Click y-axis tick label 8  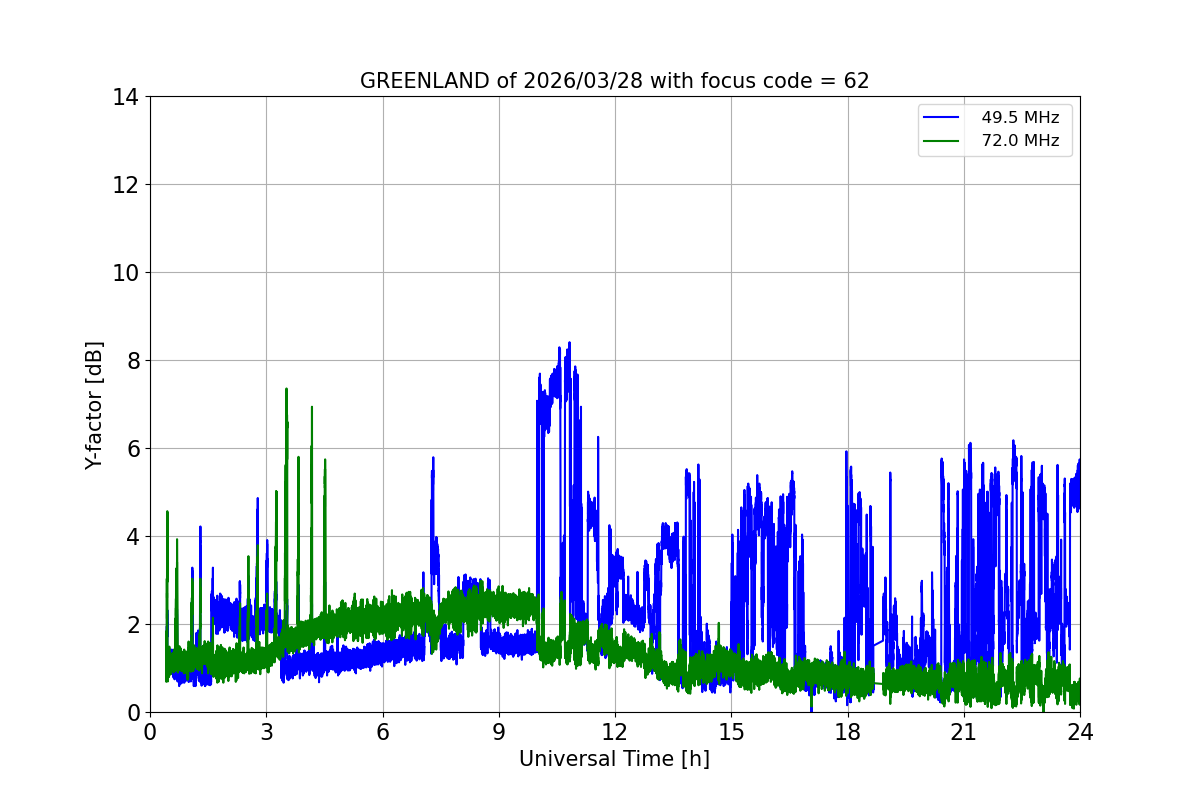click(132, 361)
